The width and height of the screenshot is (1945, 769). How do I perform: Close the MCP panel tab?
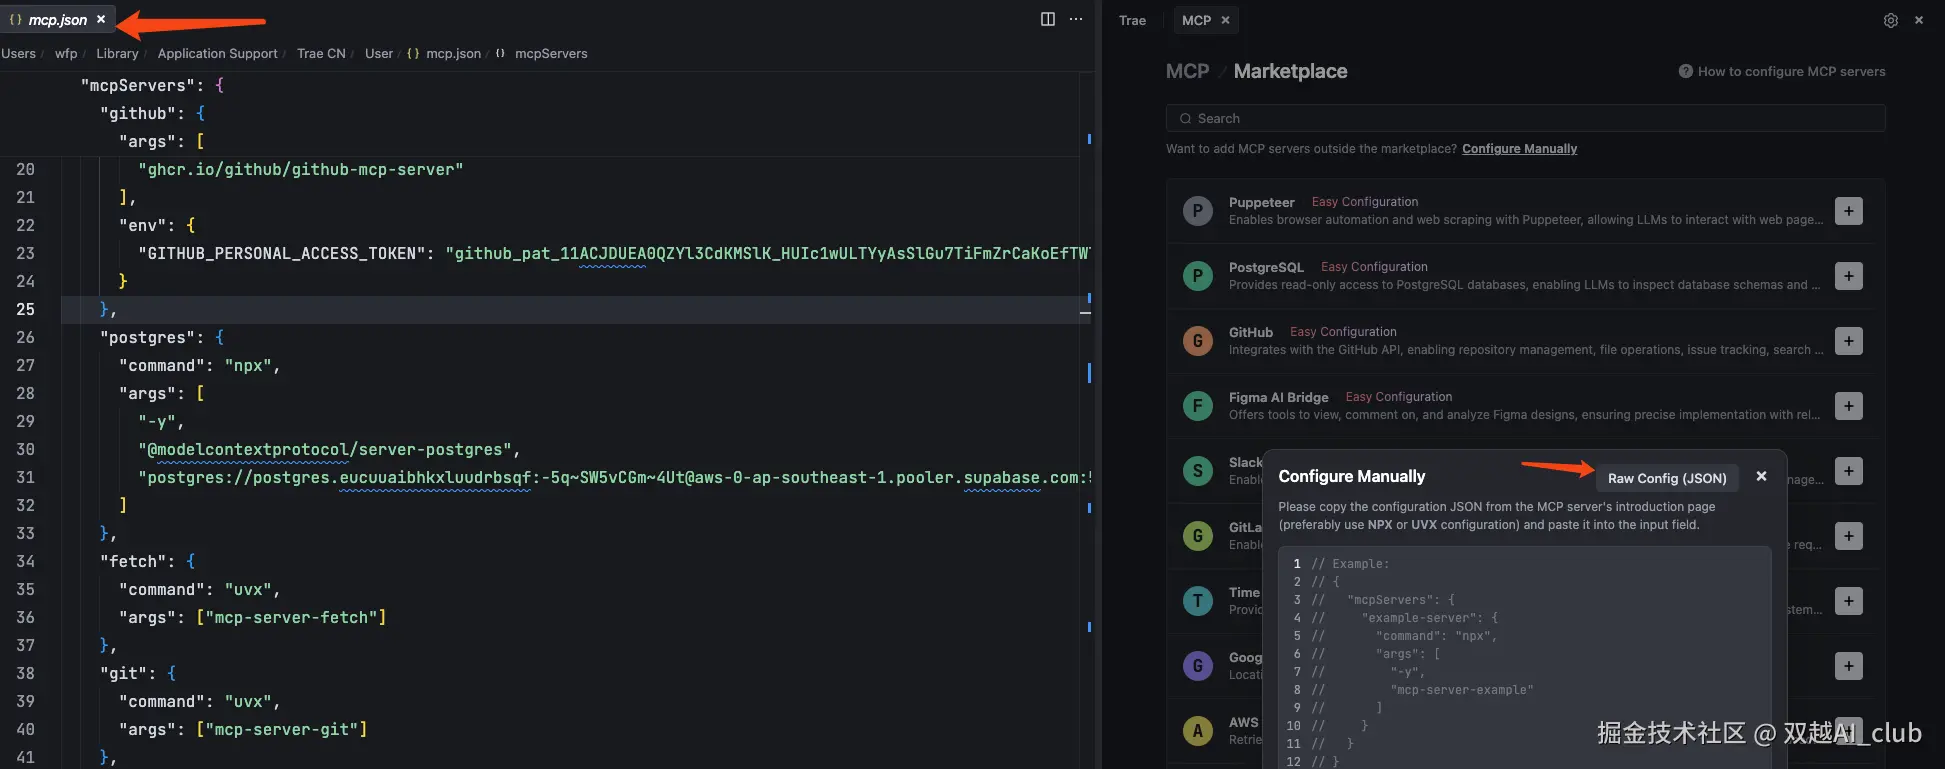pyautogui.click(x=1225, y=20)
